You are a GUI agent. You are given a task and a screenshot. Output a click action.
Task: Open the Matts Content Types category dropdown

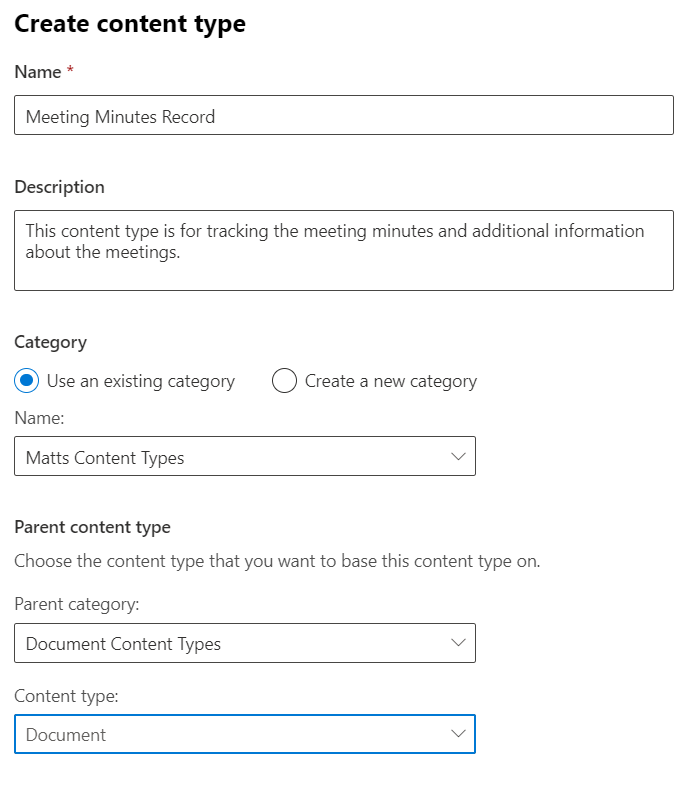click(x=245, y=456)
